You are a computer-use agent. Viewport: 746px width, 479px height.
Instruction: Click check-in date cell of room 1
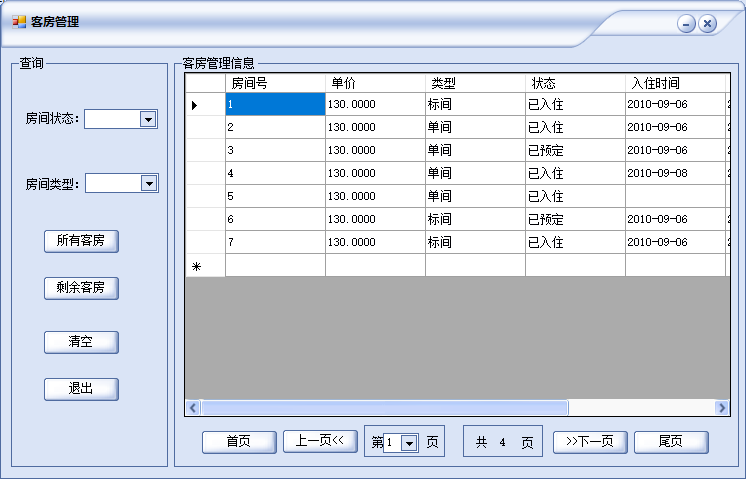click(x=675, y=104)
